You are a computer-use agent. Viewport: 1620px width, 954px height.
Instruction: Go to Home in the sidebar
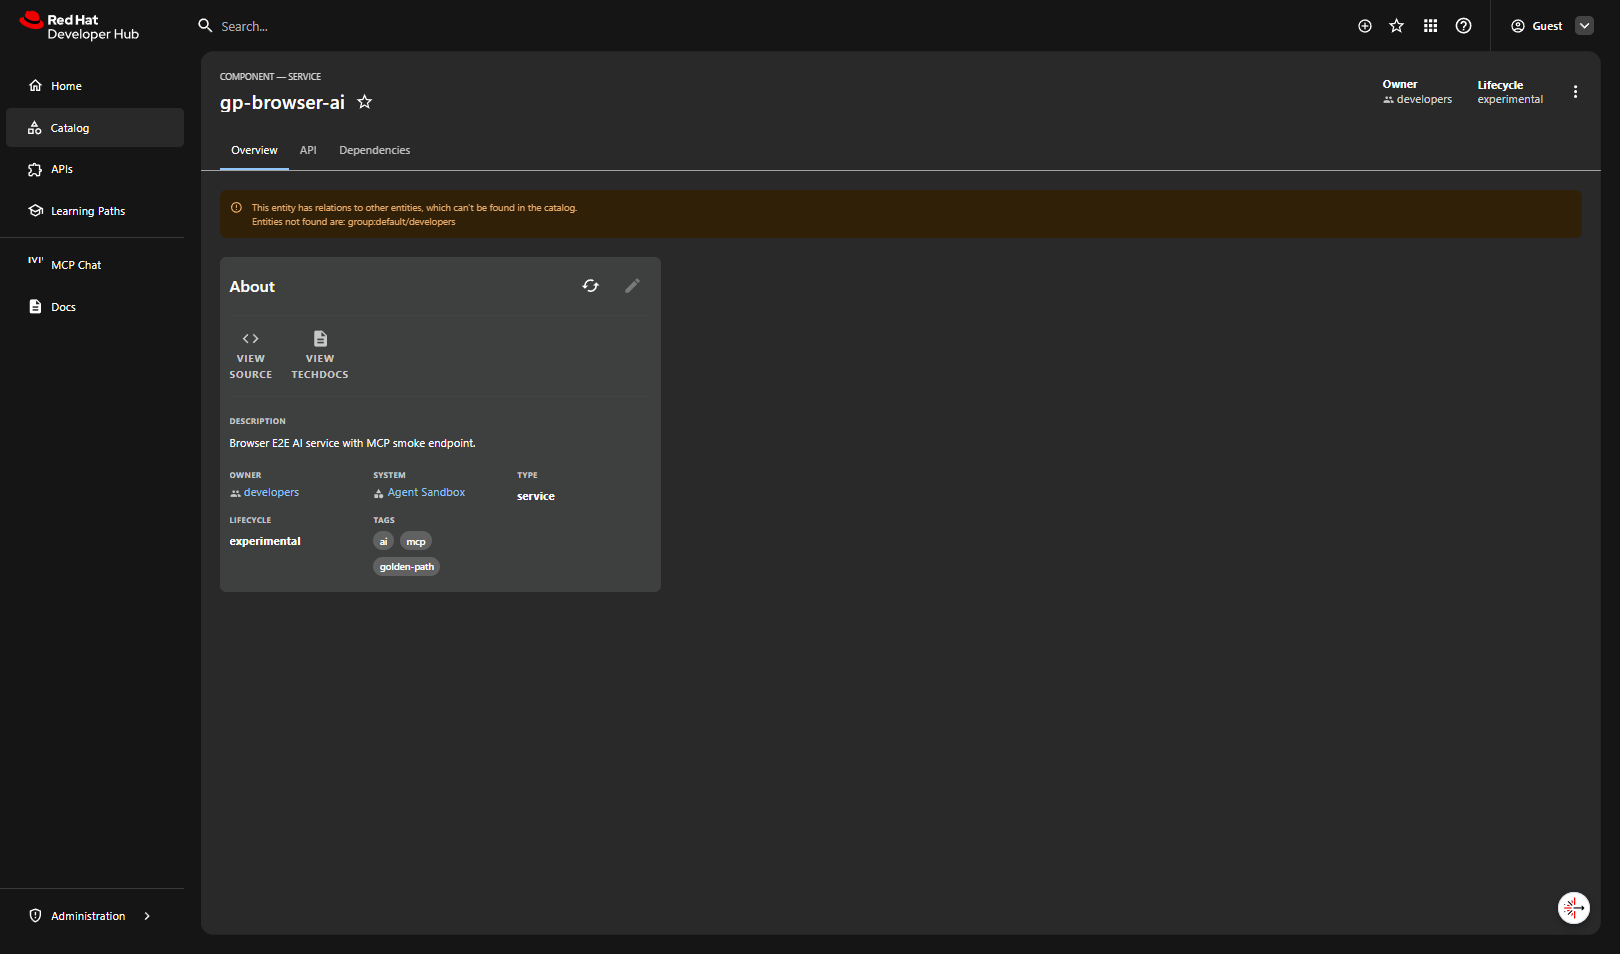click(95, 86)
